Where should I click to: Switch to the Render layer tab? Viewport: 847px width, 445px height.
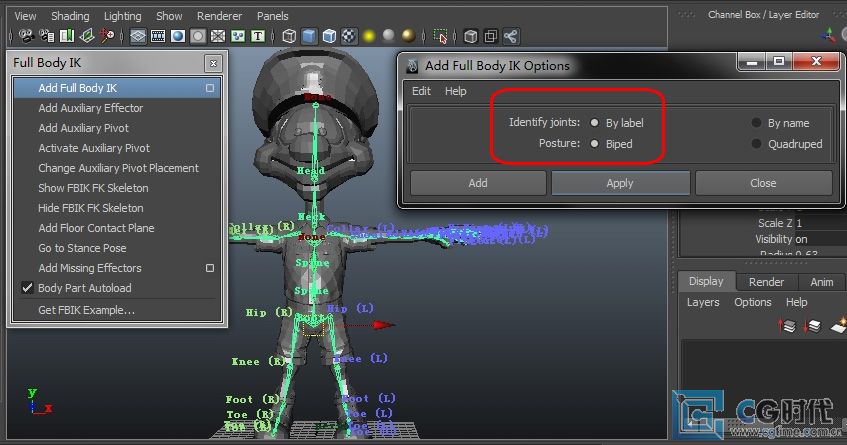click(x=766, y=282)
